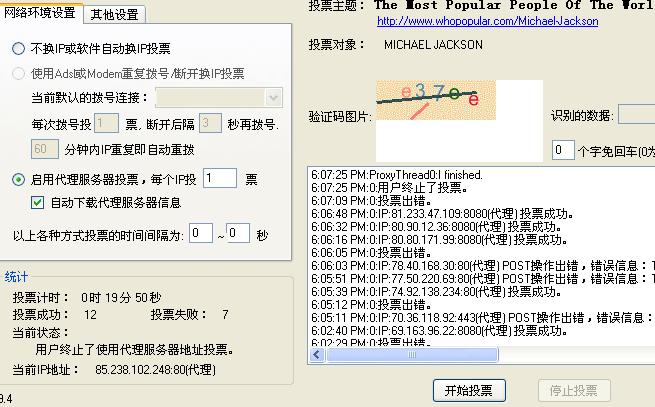Viewport: 655px width, 407px height.
Task: Click the 个字免回车 number field
Action: (563, 151)
